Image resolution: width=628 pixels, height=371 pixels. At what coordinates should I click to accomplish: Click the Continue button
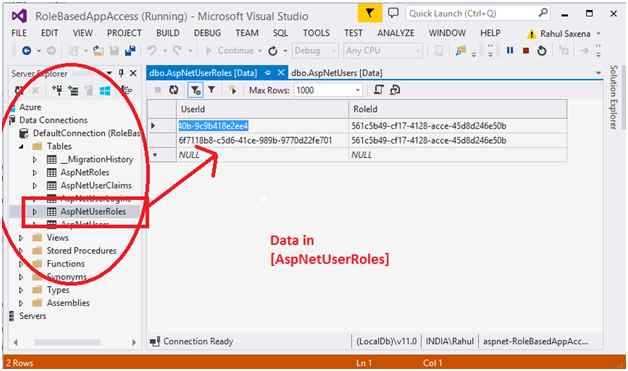pos(233,51)
